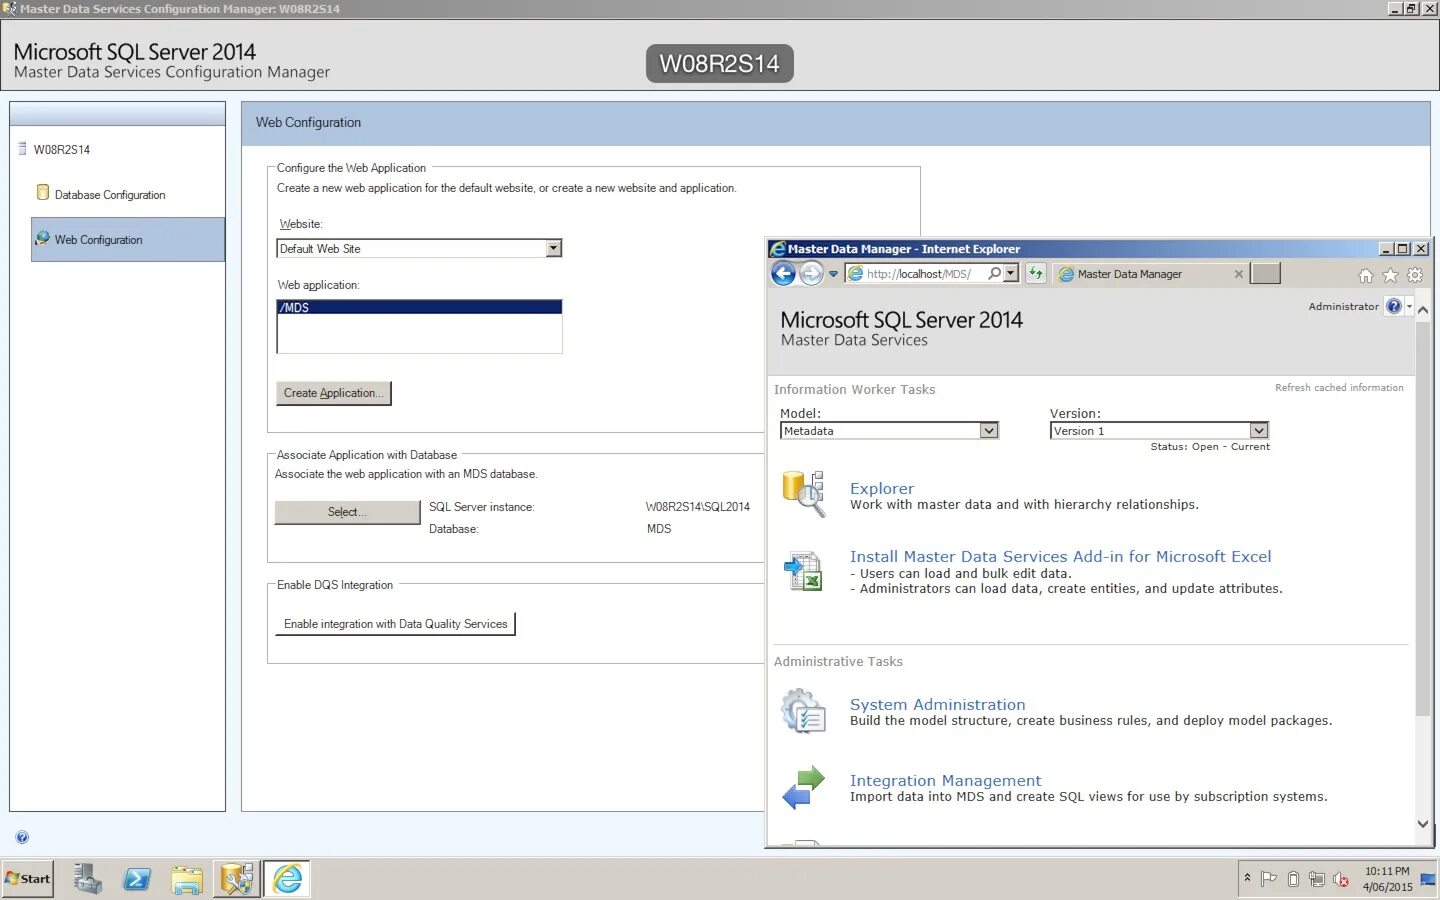This screenshot has height=900, width=1440.
Task: Expand the help menu dropdown arrow
Action: (x=1409, y=306)
